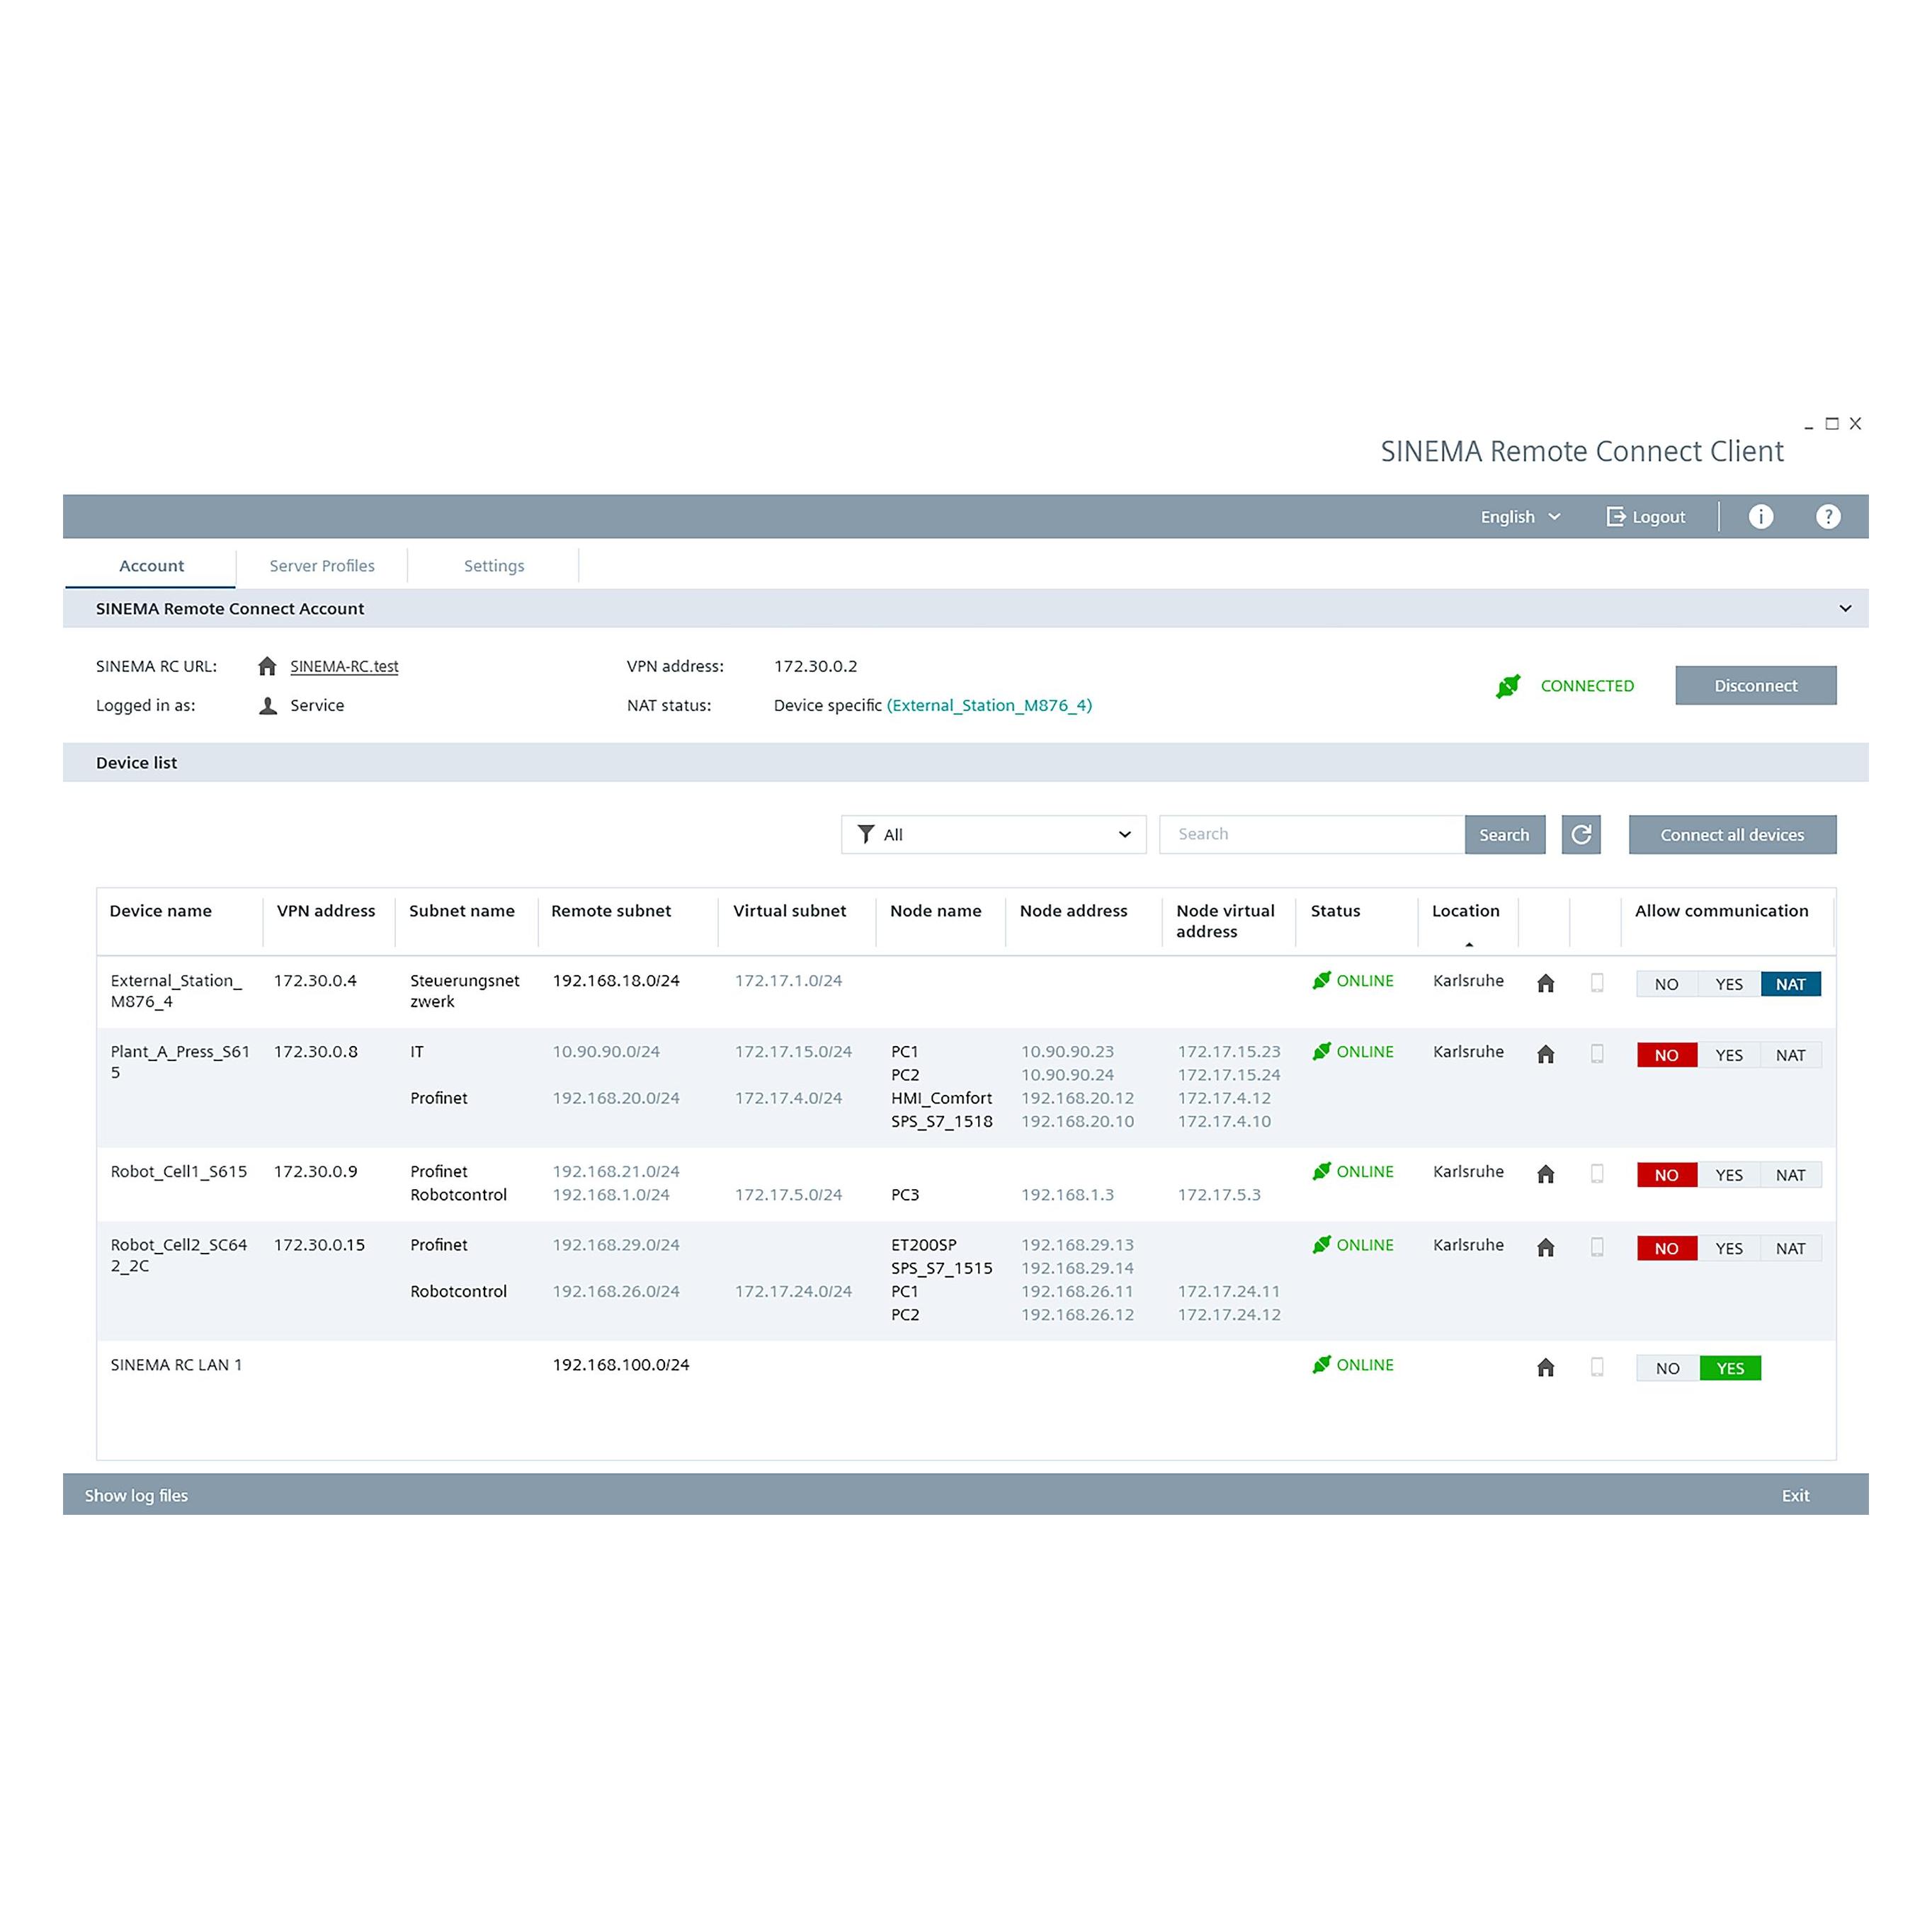1932x1932 pixels.
Task: Click Logout in the header bar
Action: click(x=1645, y=517)
